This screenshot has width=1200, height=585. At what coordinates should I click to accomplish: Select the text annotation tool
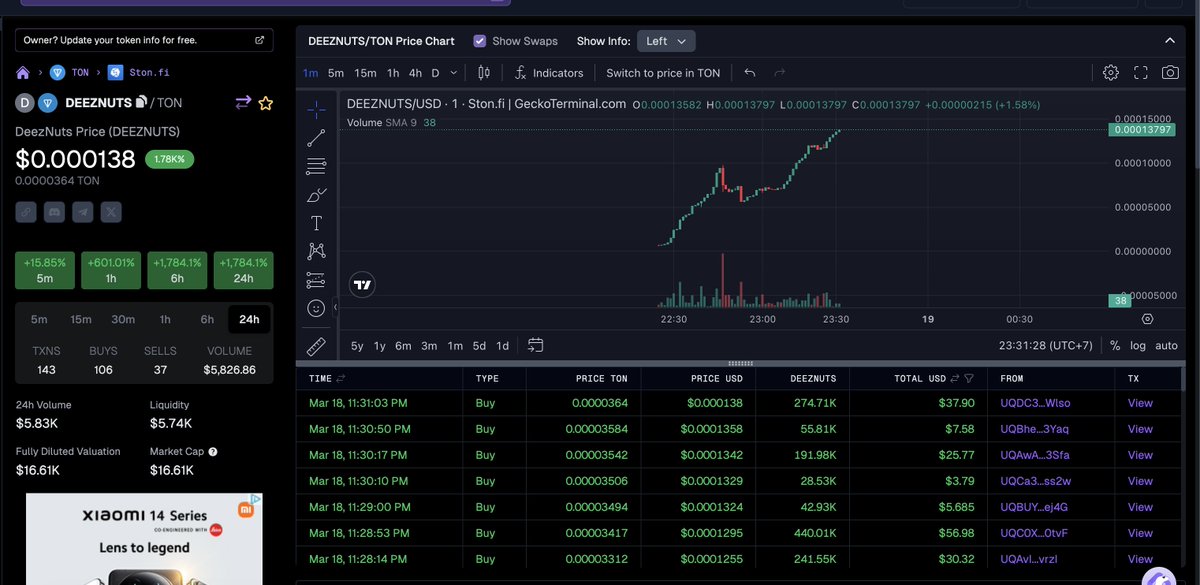click(x=316, y=223)
